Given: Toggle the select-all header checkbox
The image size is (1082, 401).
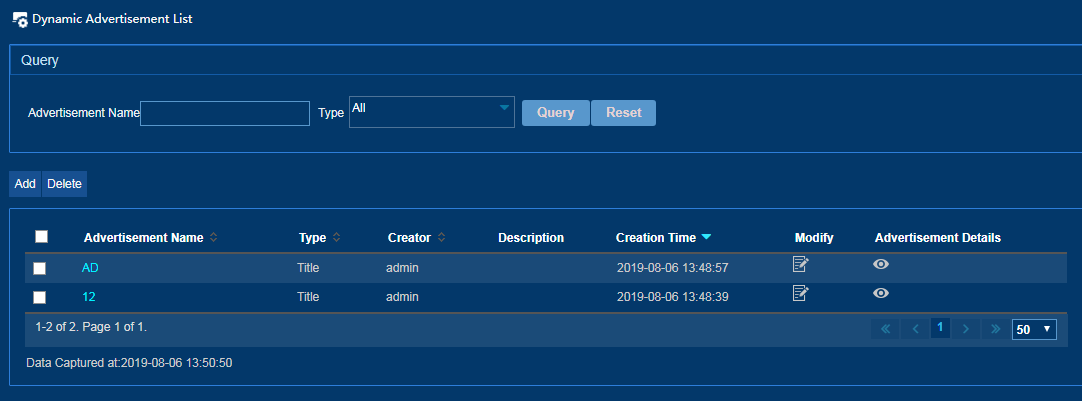Looking at the screenshot, I should coord(41,237).
